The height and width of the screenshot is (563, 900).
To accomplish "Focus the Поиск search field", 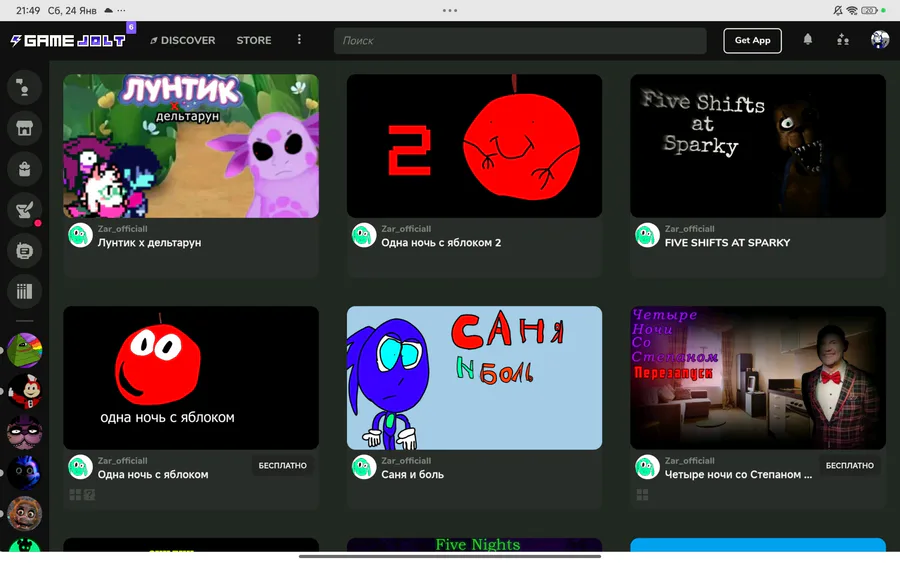I will 520,41.
